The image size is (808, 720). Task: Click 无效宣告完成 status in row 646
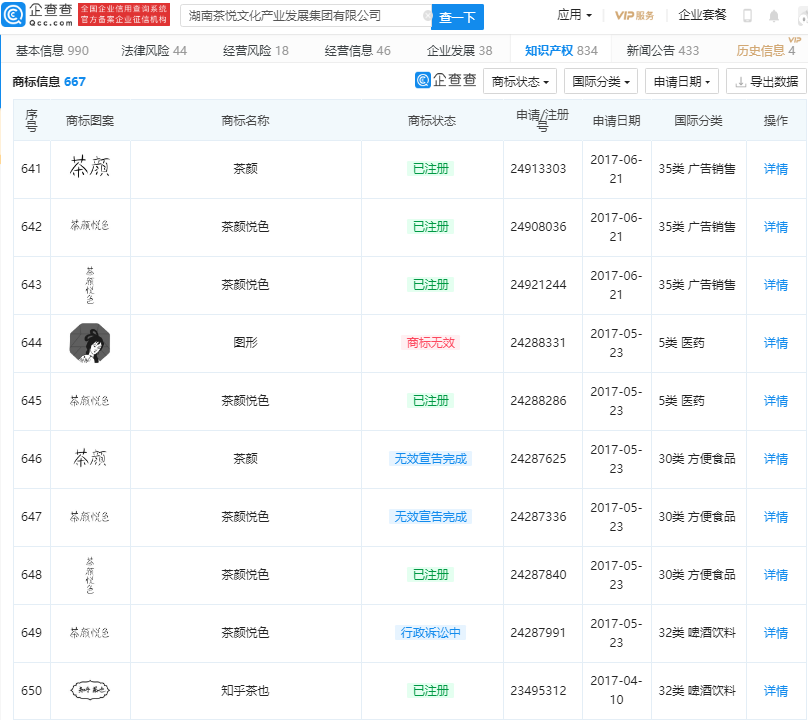[x=431, y=459]
